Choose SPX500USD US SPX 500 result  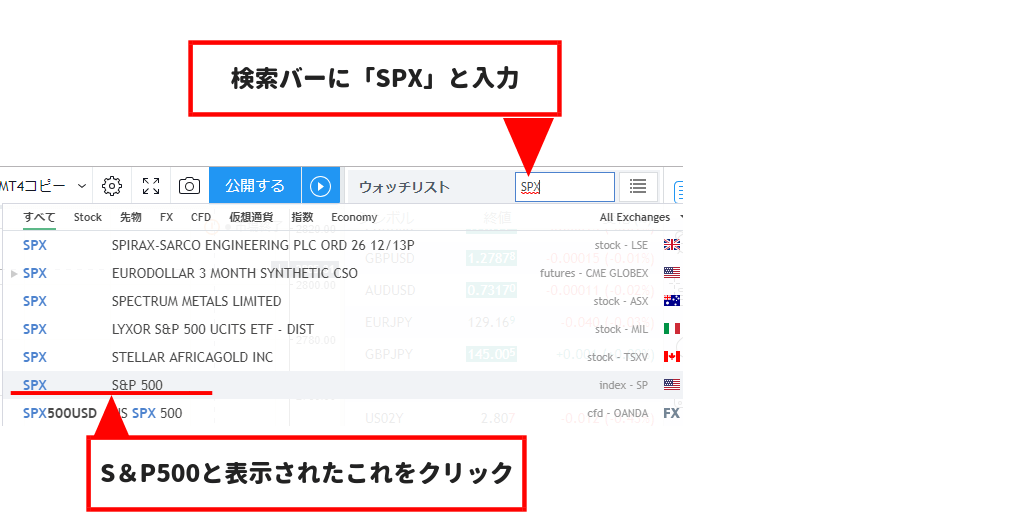click(343, 413)
